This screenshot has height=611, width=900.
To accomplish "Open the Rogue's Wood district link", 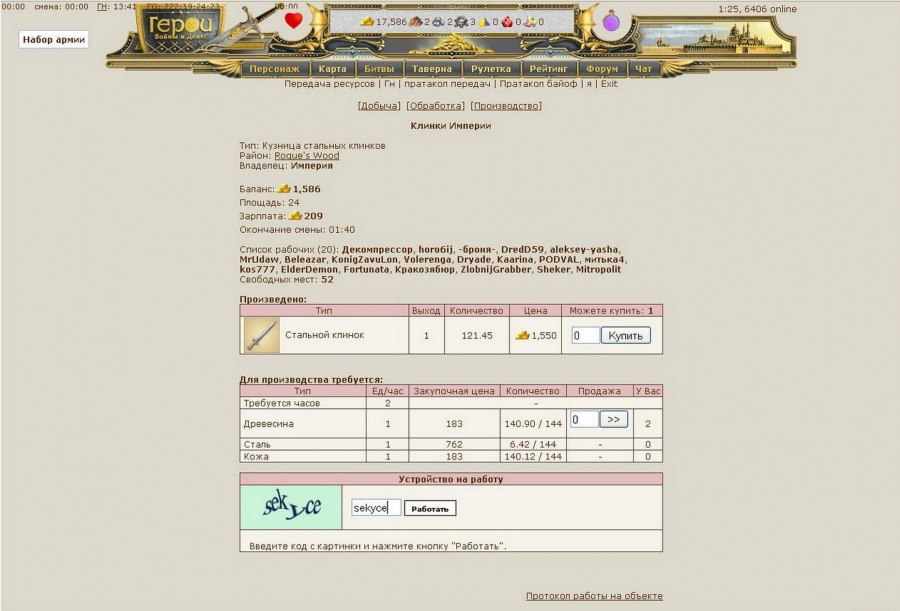I will (307, 156).
